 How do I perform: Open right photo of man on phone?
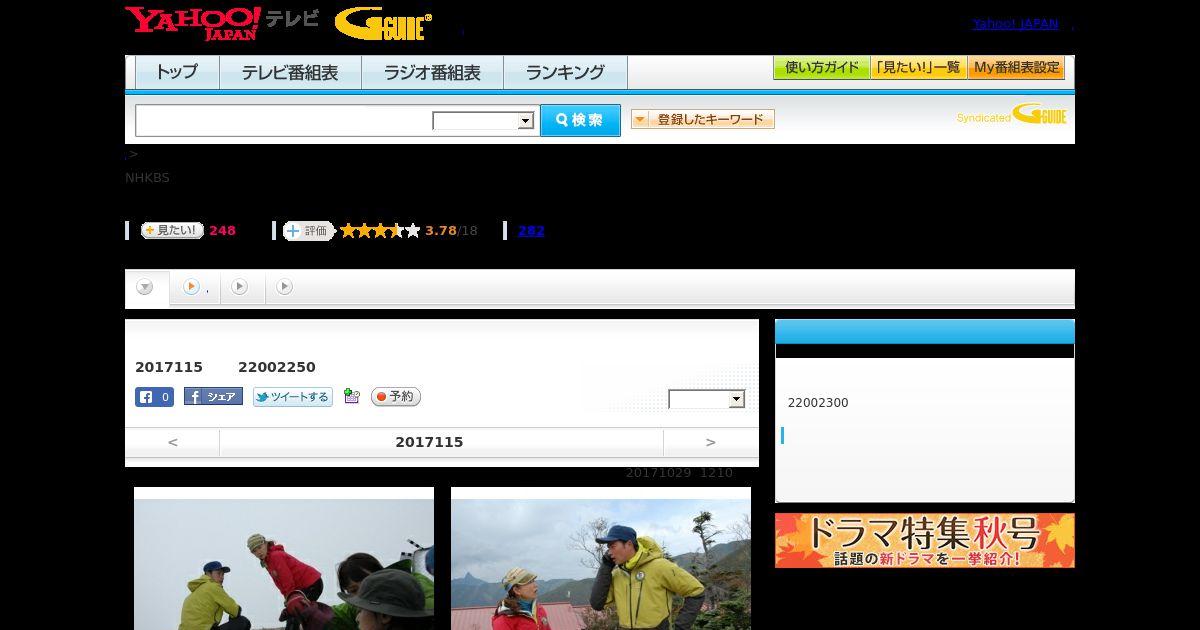601,562
